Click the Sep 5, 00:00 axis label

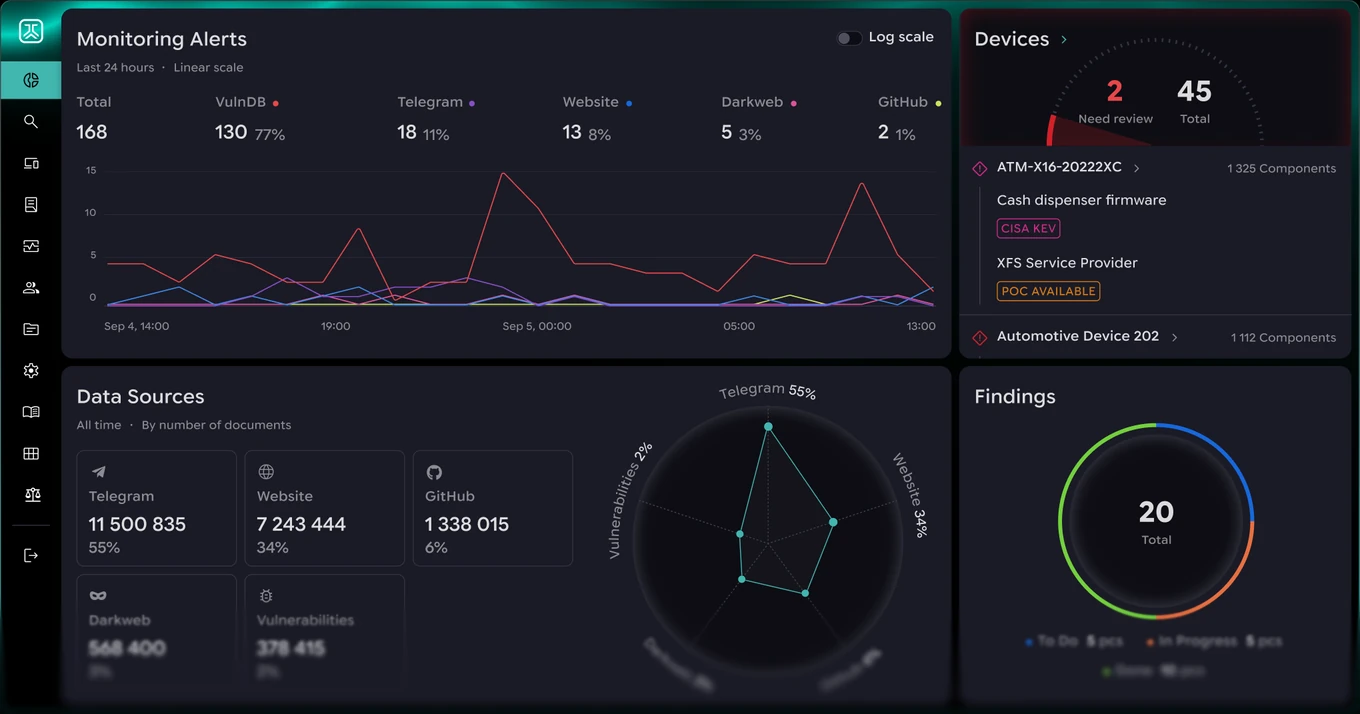pyautogui.click(x=537, y=326)
